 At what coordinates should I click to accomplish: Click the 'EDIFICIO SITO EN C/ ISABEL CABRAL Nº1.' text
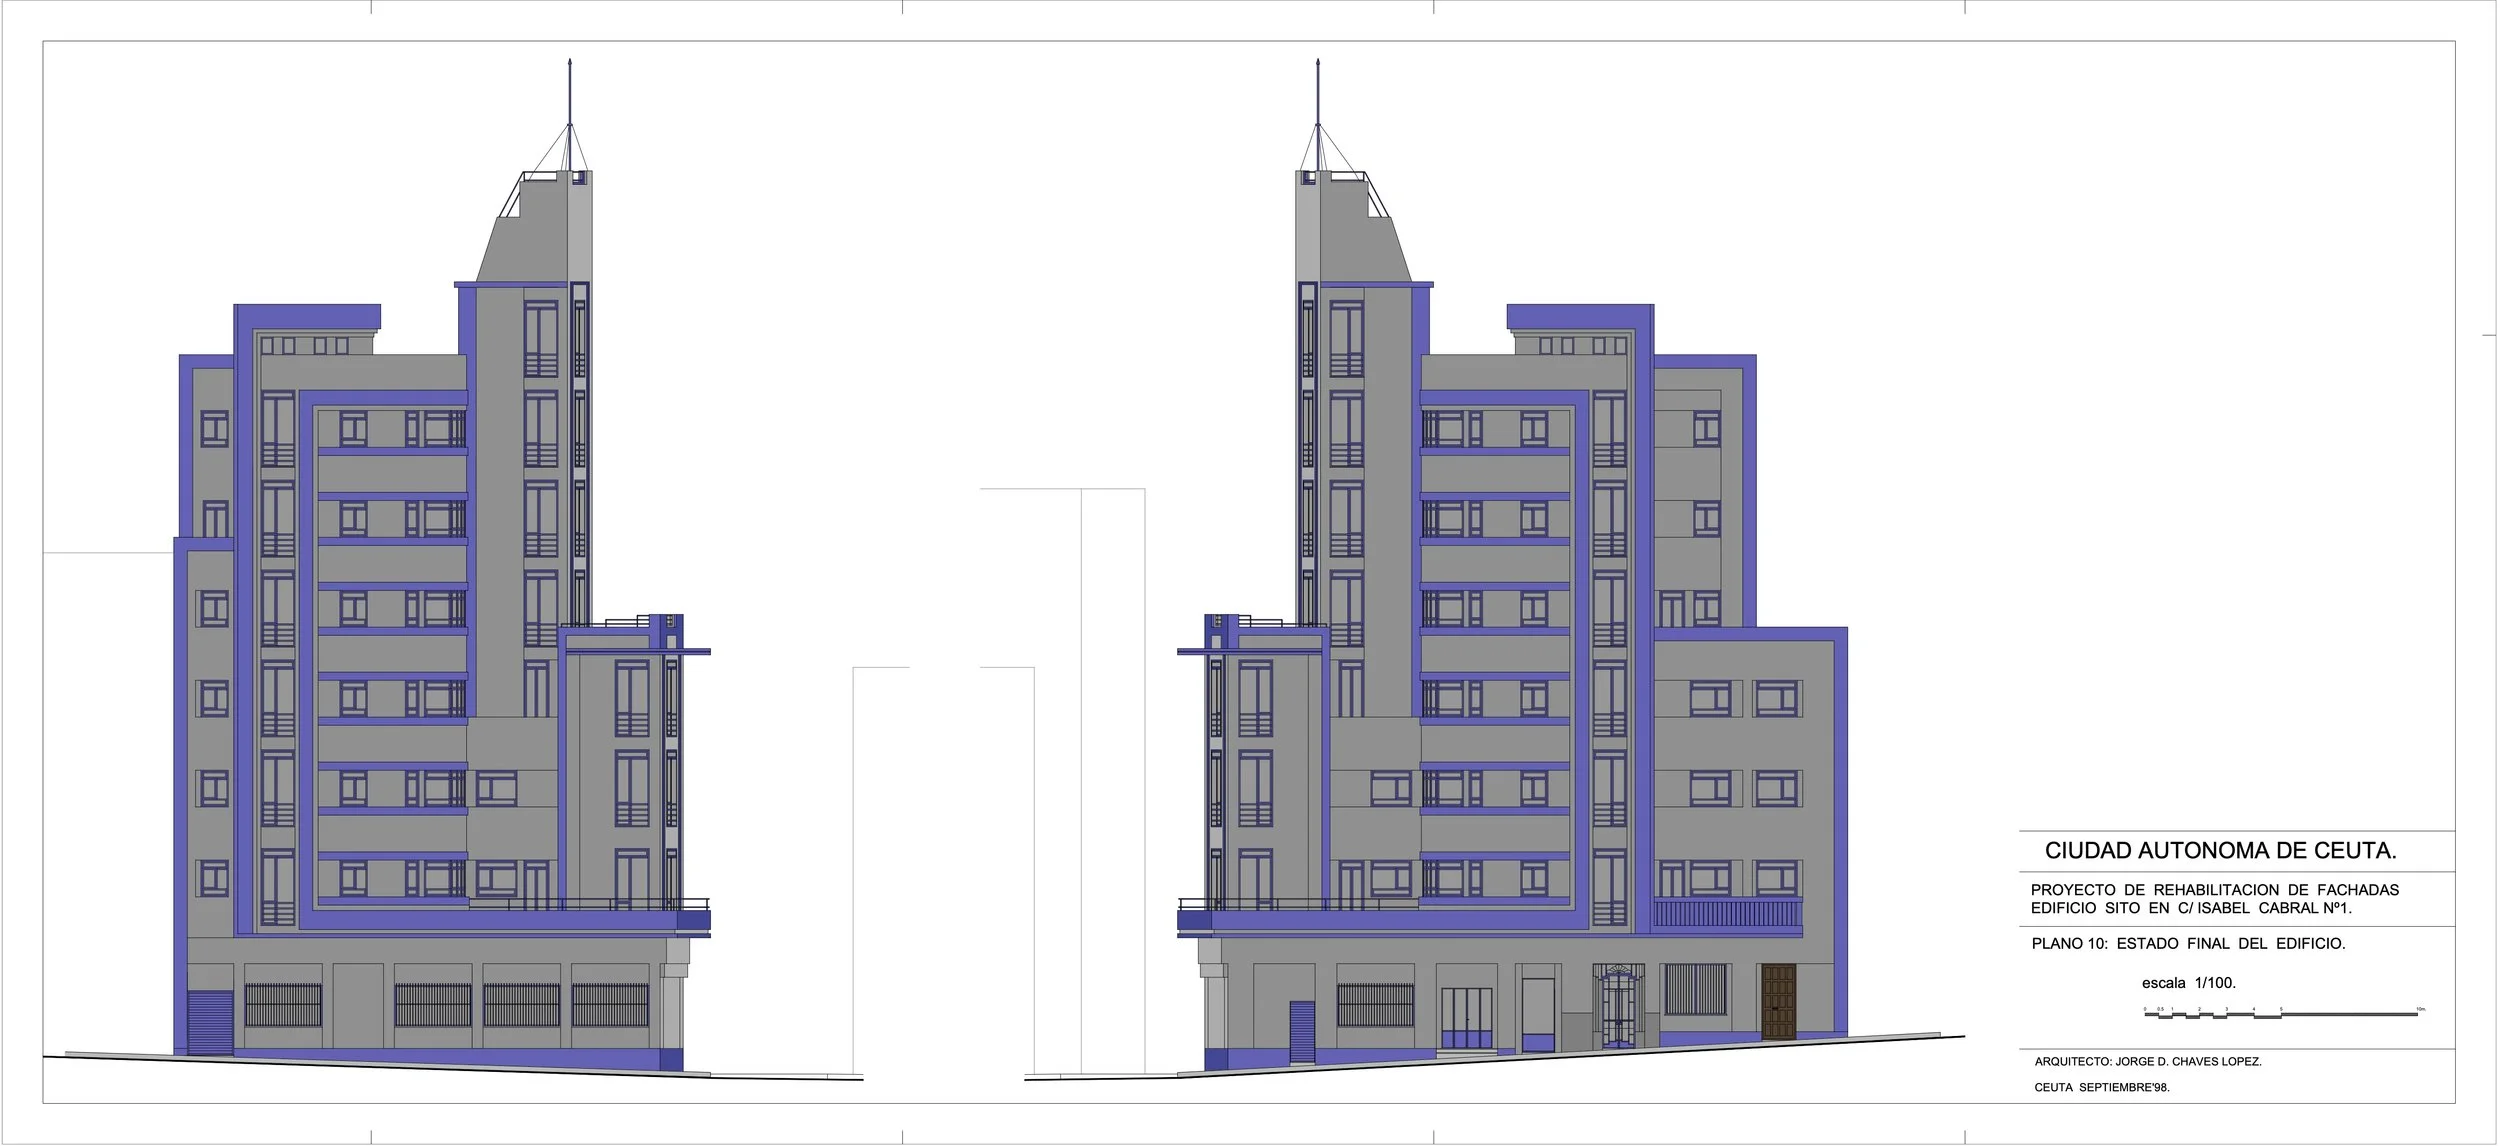tap(2191, 908)
